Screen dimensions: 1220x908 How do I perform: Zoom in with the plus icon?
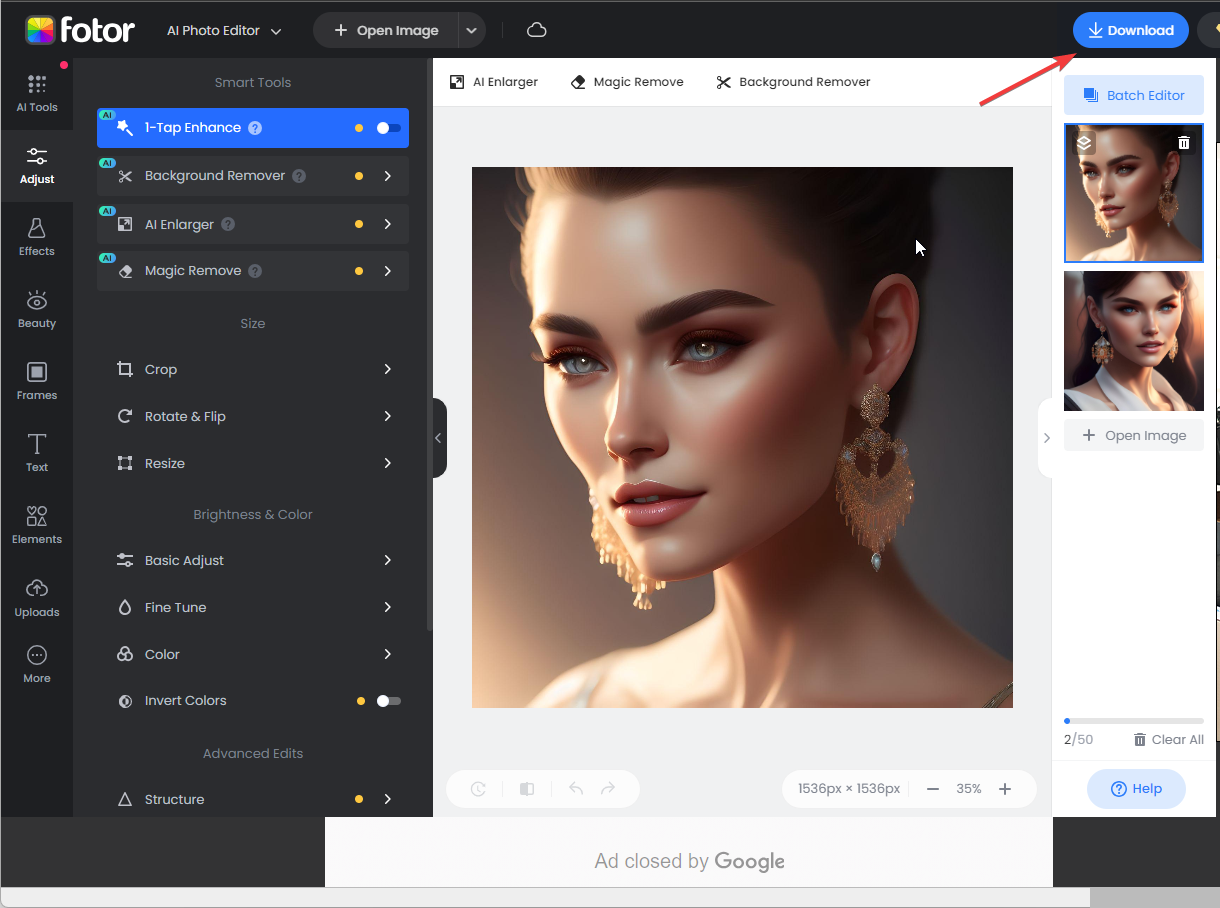coord(1005,789)
